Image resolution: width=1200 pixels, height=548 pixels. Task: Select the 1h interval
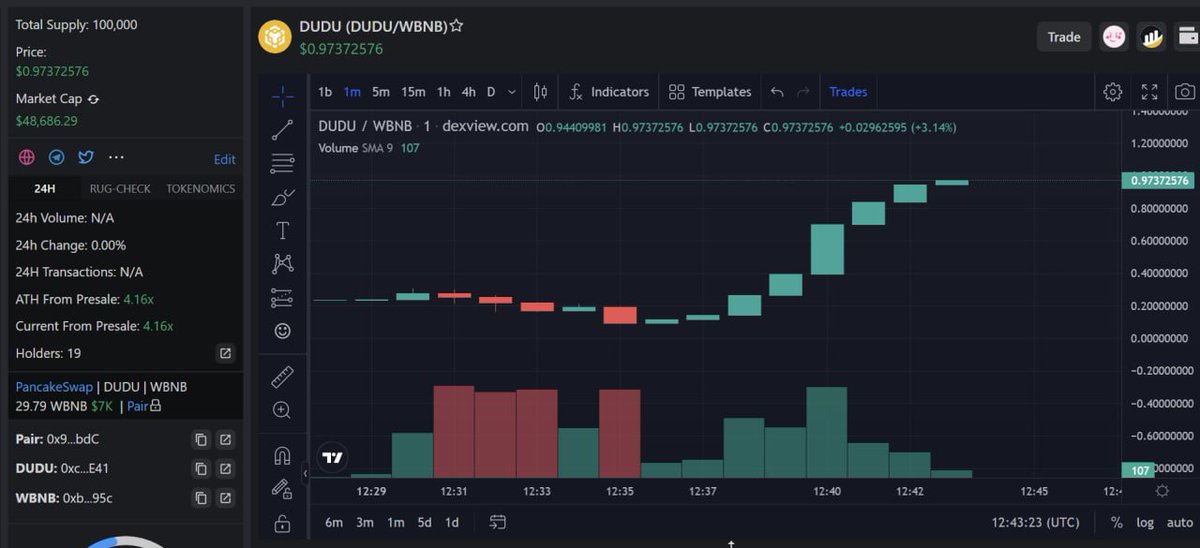point(443,92)
